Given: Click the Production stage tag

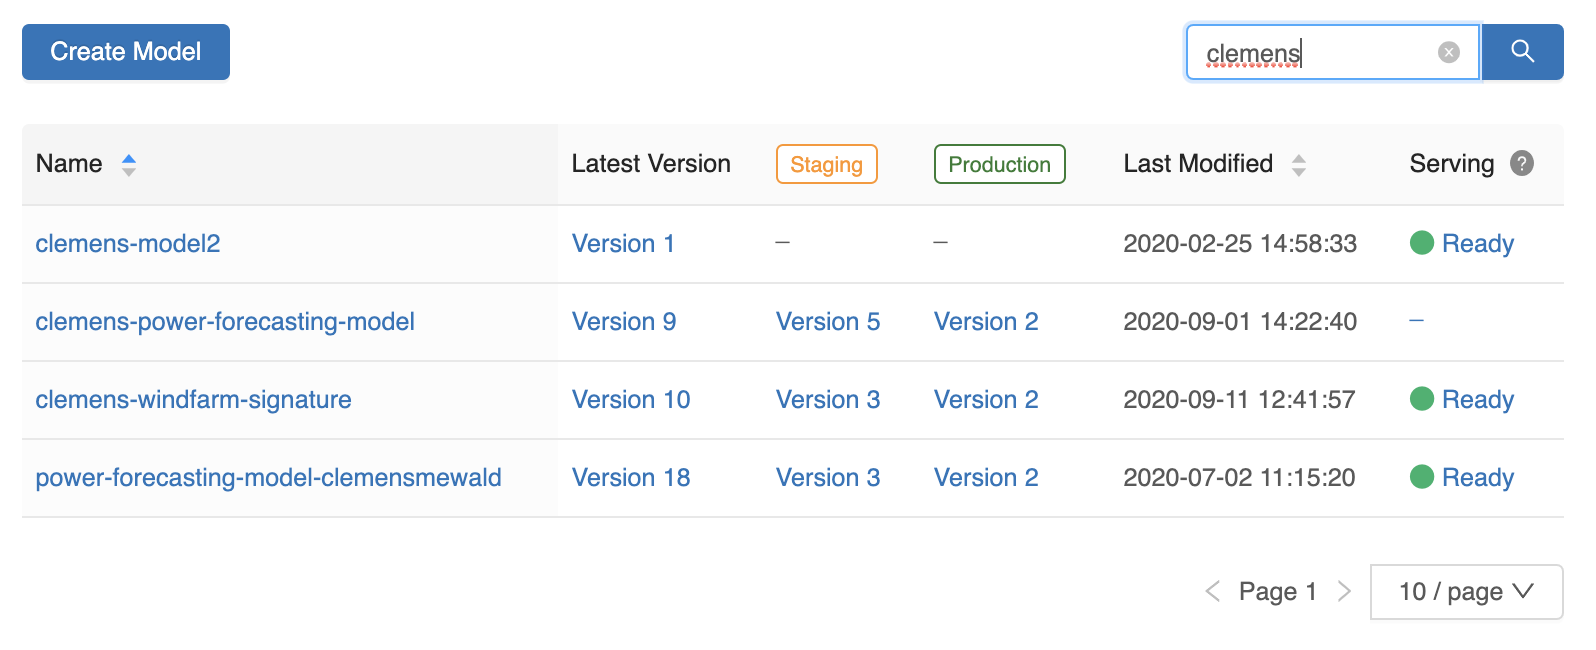Looking at the screenshot, I should pos(999,164).
